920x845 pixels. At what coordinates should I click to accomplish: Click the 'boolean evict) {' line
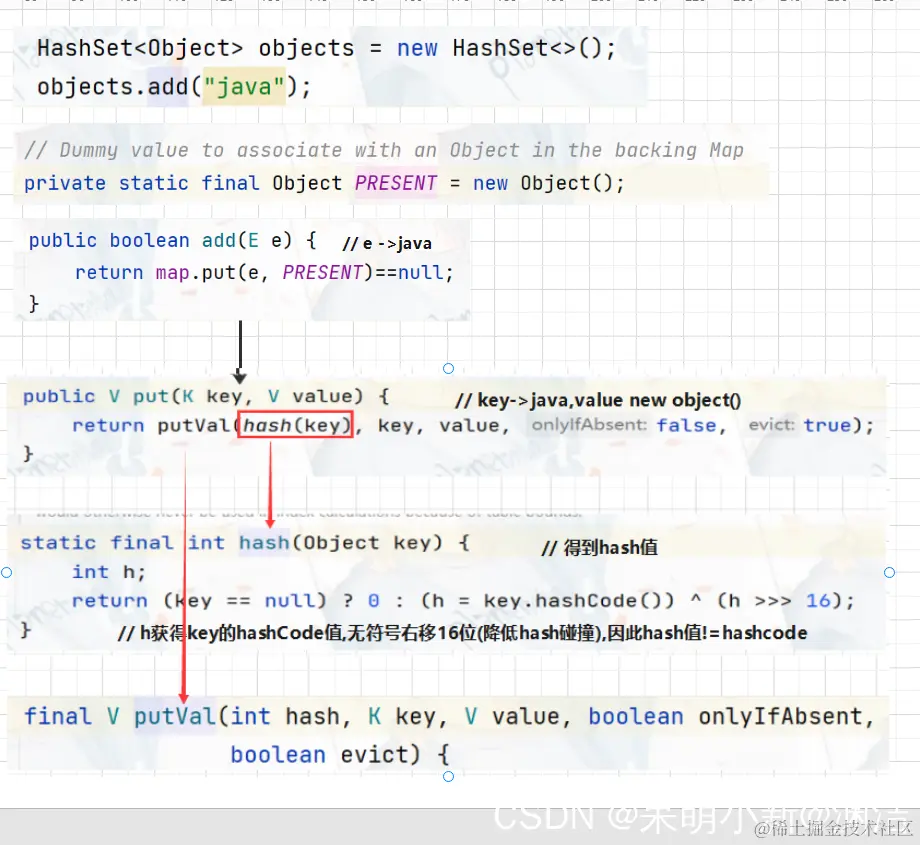[x=340, y=755]
